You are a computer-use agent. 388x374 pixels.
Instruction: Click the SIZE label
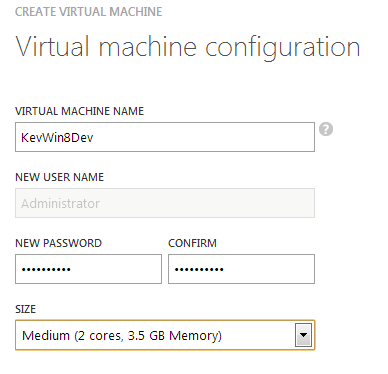(x=25, y=309)
